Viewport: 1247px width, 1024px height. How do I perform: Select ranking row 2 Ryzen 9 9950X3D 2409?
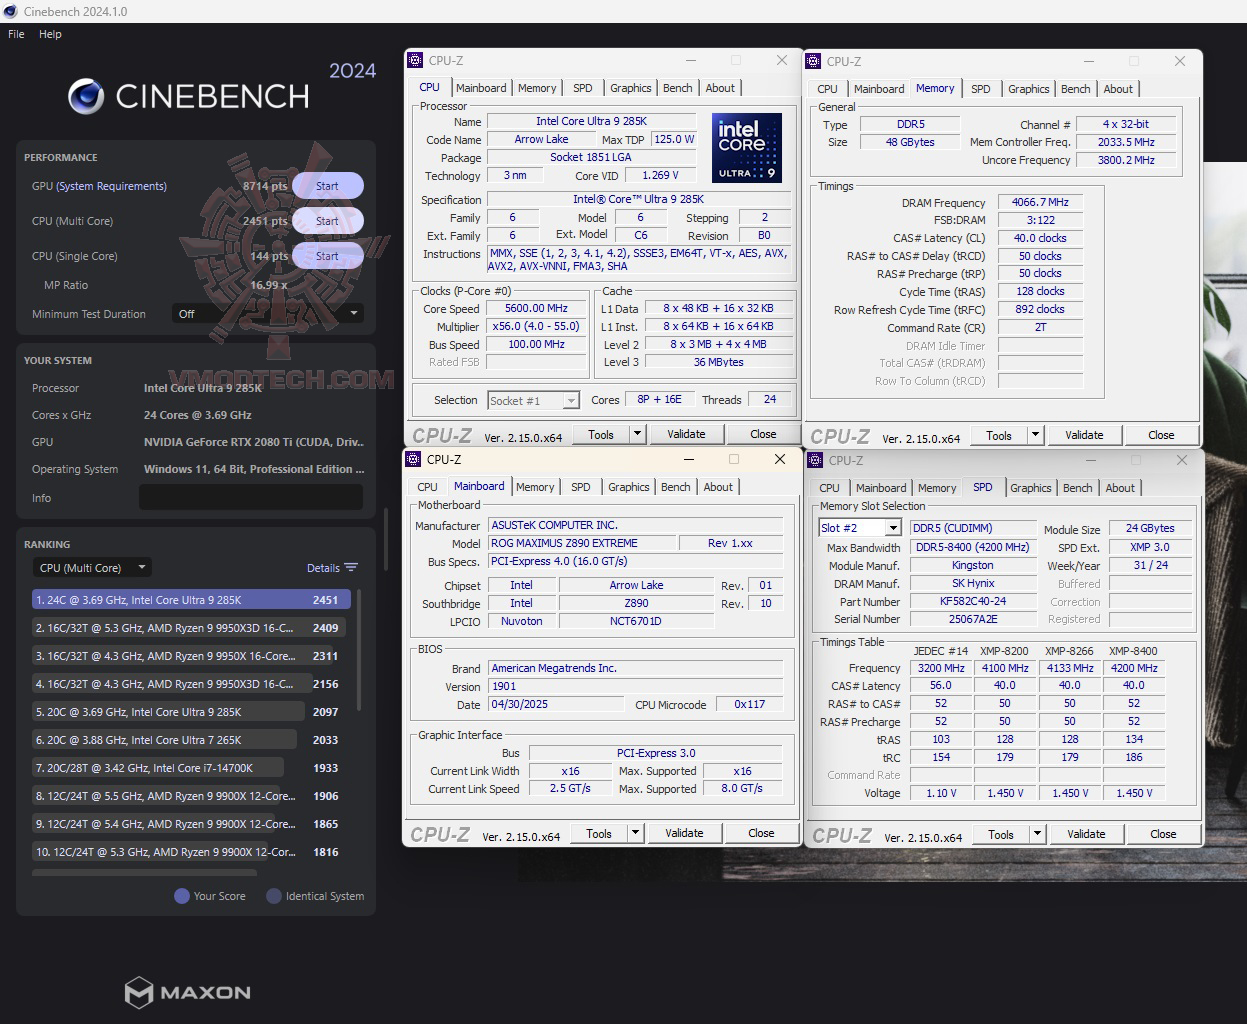coord(191,628)
